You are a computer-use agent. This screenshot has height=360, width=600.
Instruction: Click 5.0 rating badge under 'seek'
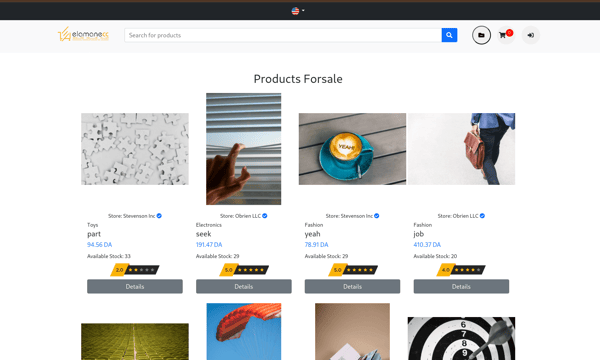(244, 270)
